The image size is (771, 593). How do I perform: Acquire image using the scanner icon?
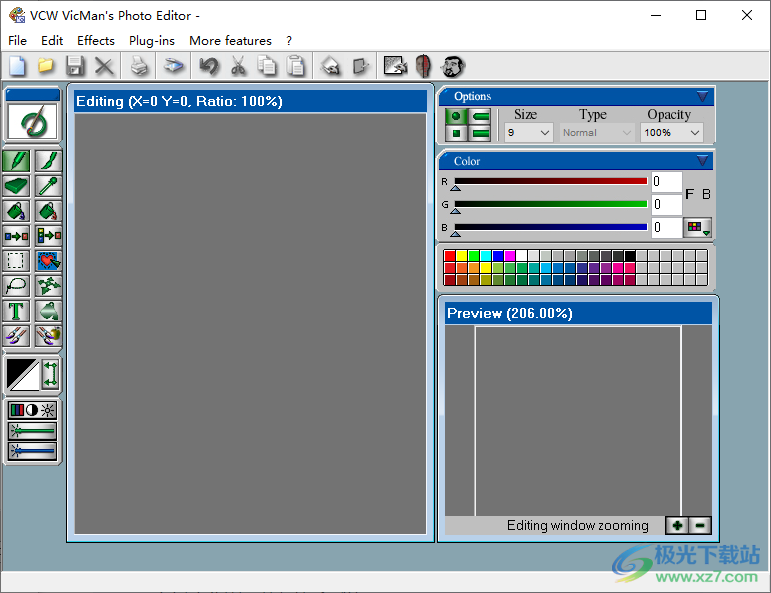click(x=173, y=66)
